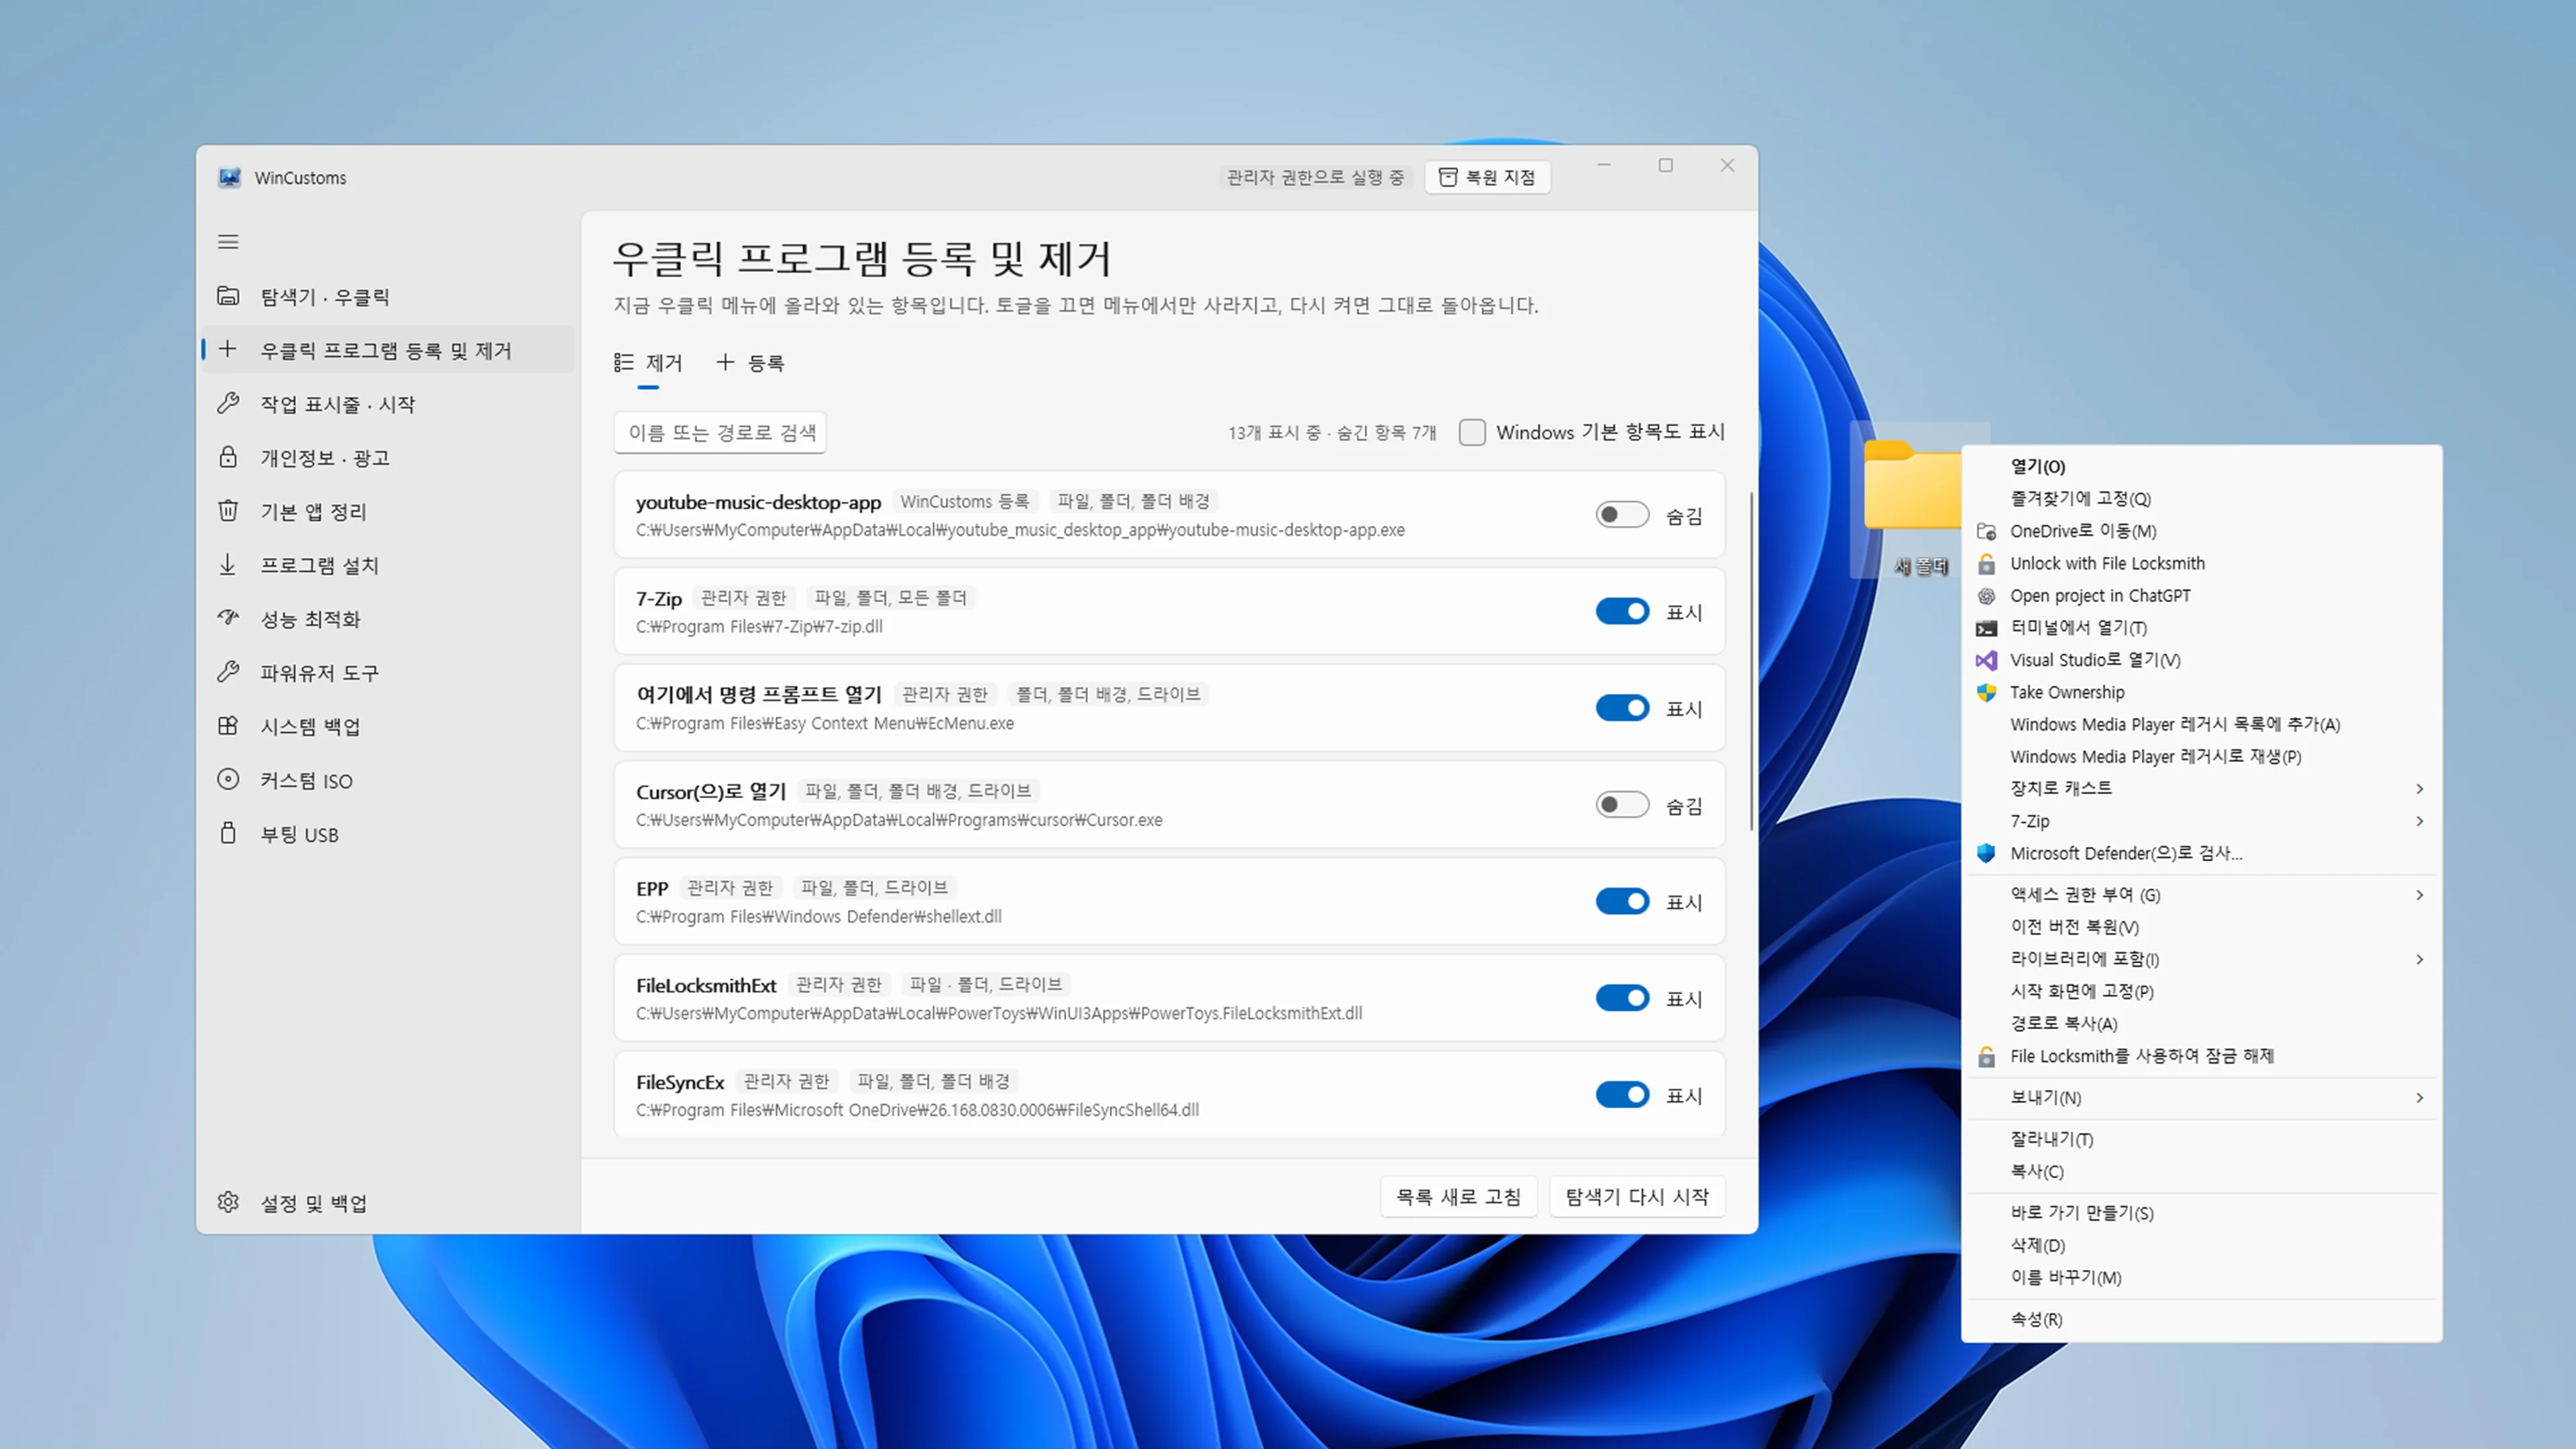Click the disc icon beside 커스텀 ISO
This screenshot has width=2576, height=1449.
(x=228, y=780)
